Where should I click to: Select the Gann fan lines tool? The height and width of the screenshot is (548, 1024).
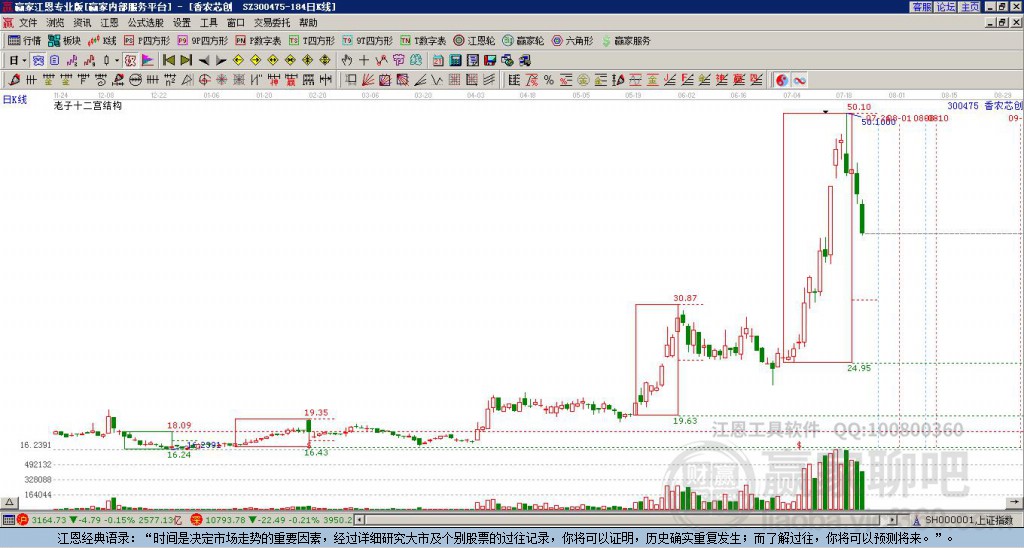(x=368, y=80)
